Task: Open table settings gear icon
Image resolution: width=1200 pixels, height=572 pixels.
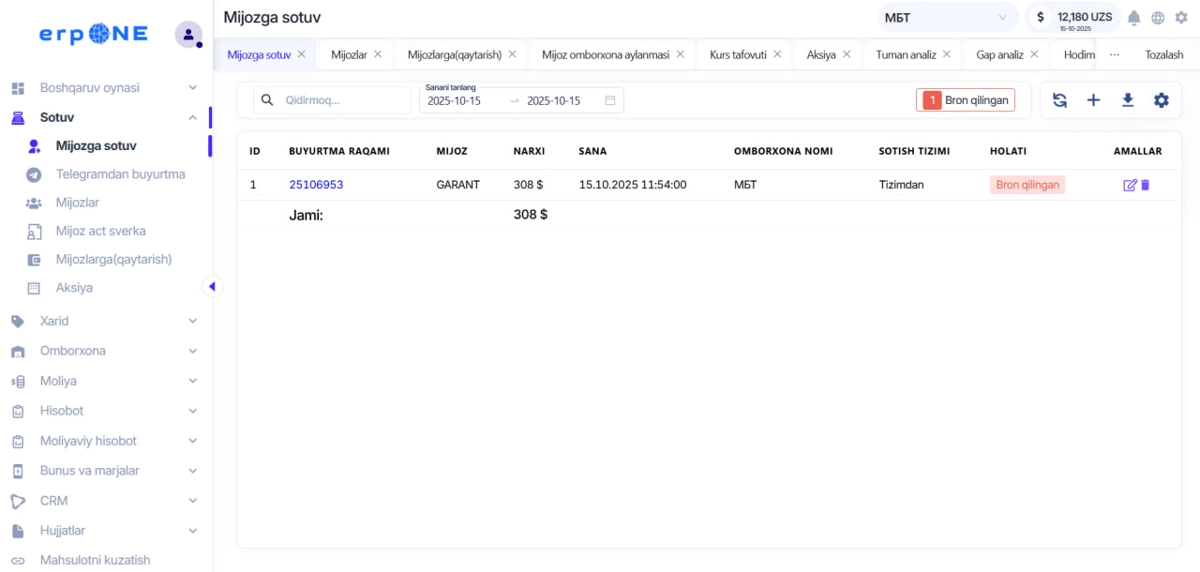Action: click(1161, 100)
